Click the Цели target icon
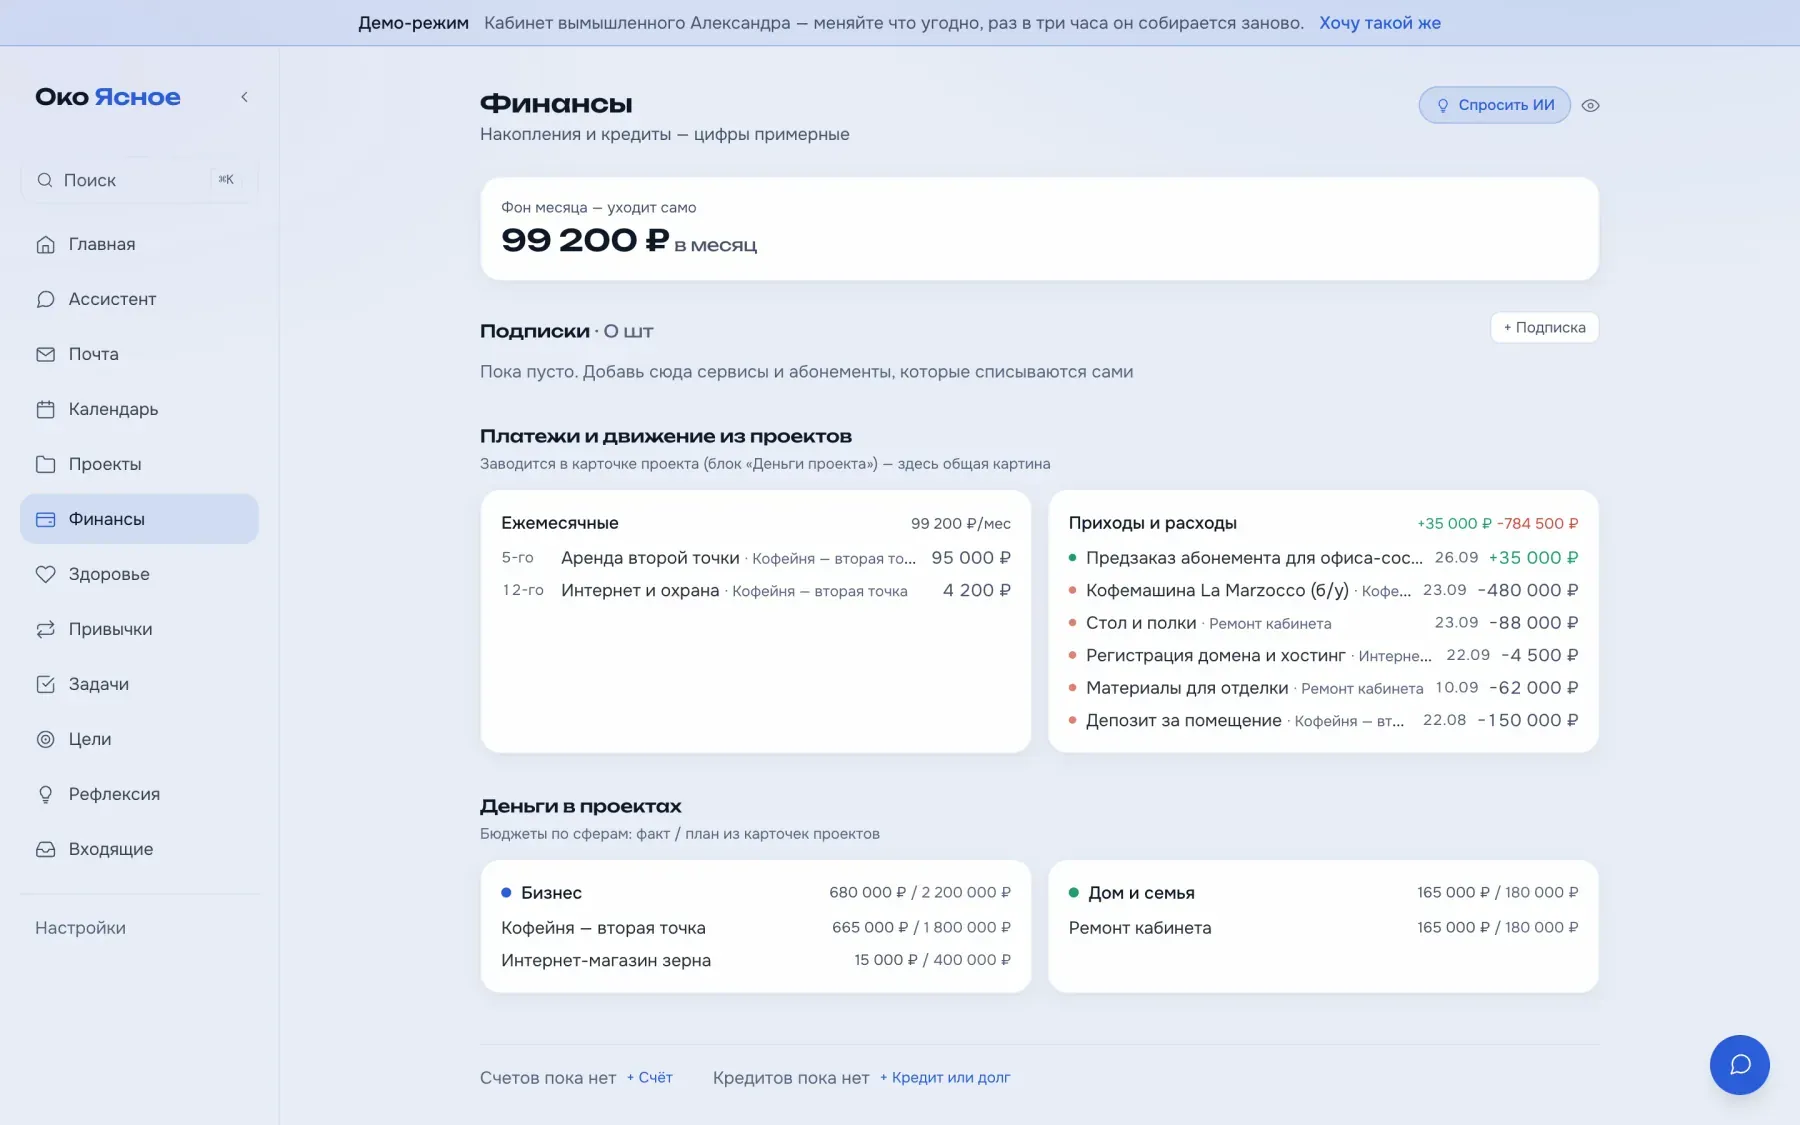 45,739
